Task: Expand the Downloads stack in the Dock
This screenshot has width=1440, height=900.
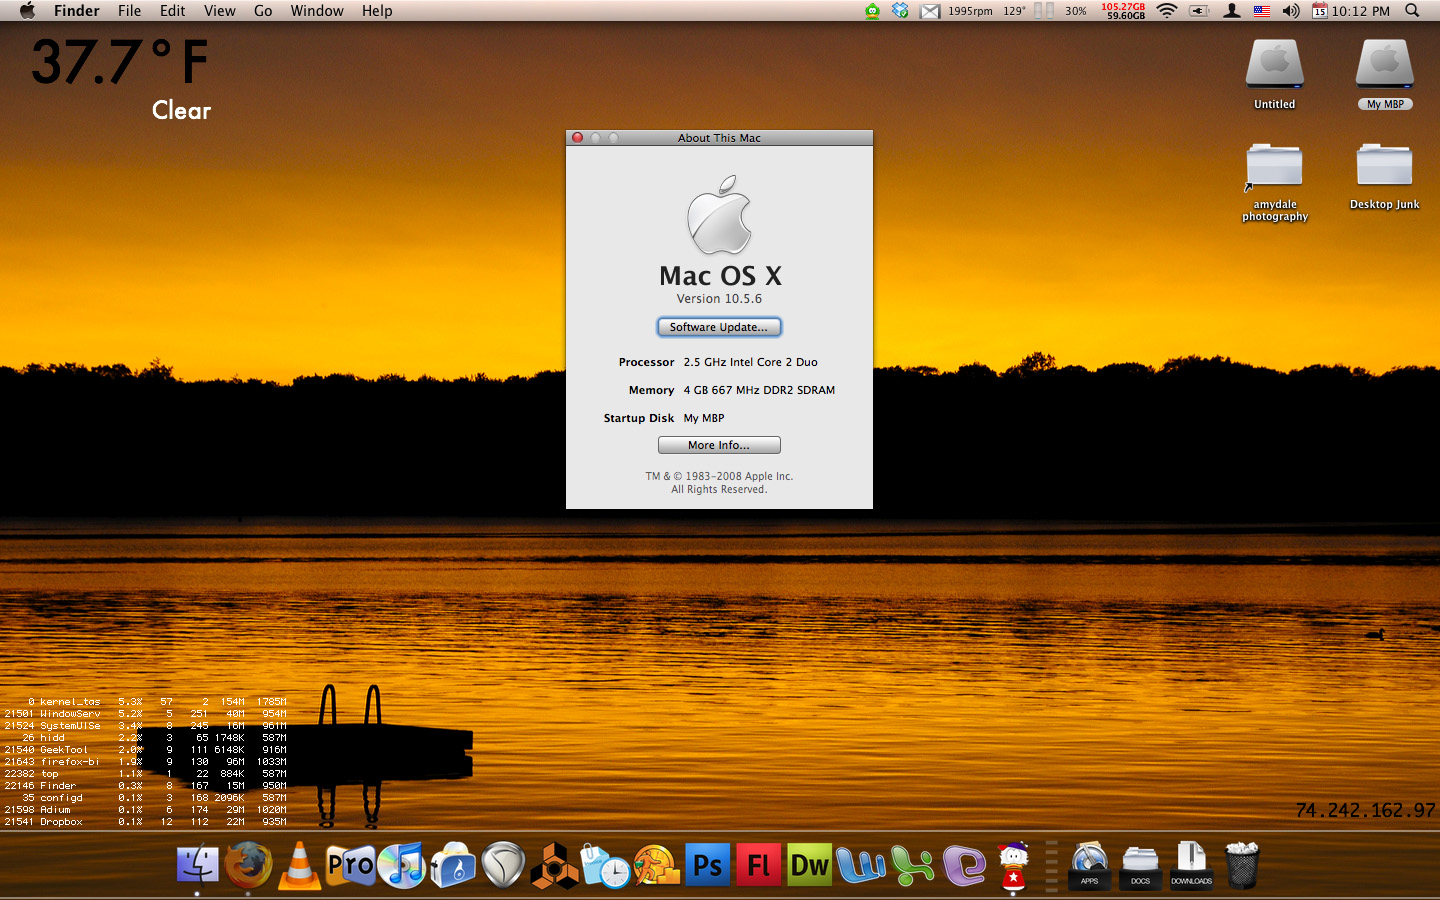Action: click(1191, 865)
